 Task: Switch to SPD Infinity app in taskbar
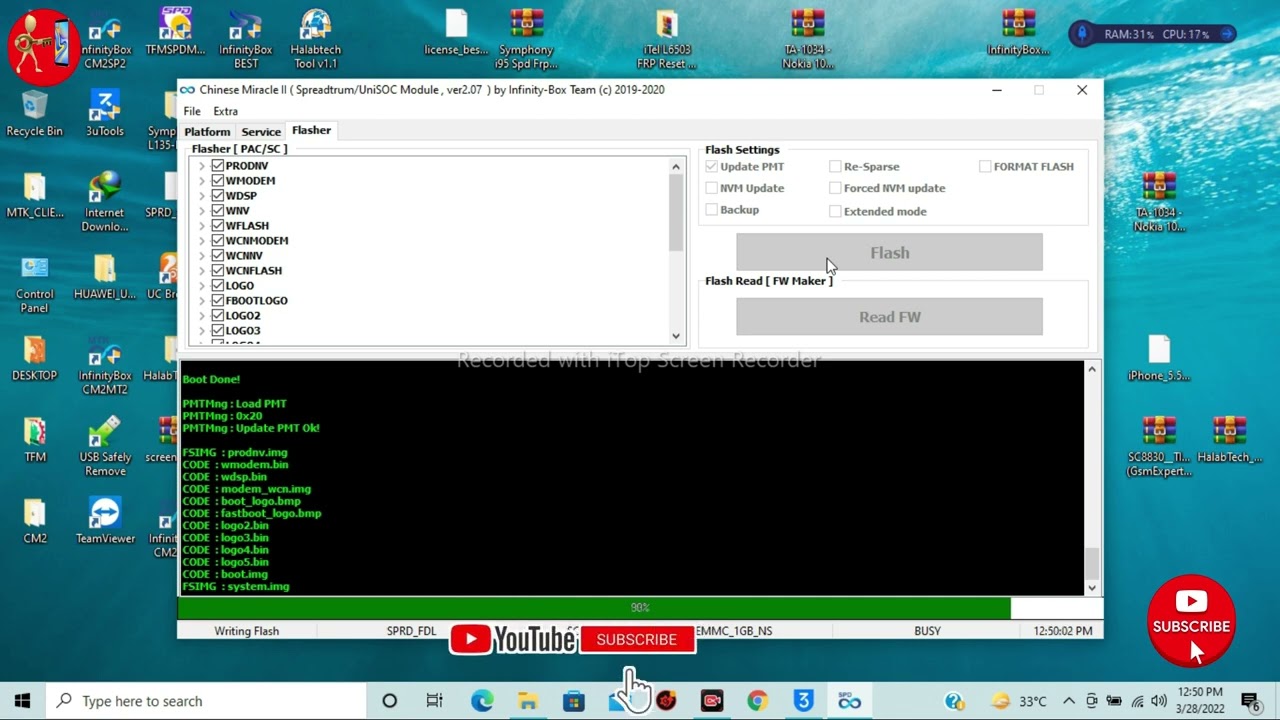tap(849, 701)
